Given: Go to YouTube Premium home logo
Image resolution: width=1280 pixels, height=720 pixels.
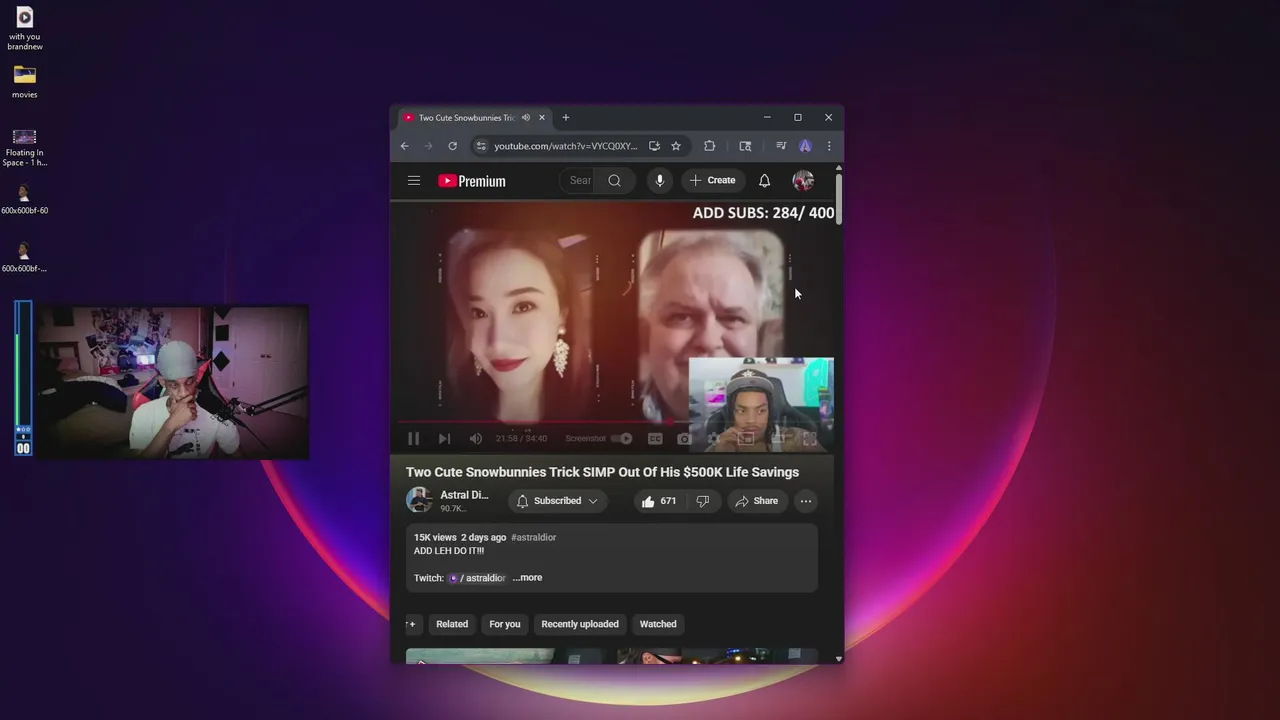Looking at the screenshot, I should (472, 181).
